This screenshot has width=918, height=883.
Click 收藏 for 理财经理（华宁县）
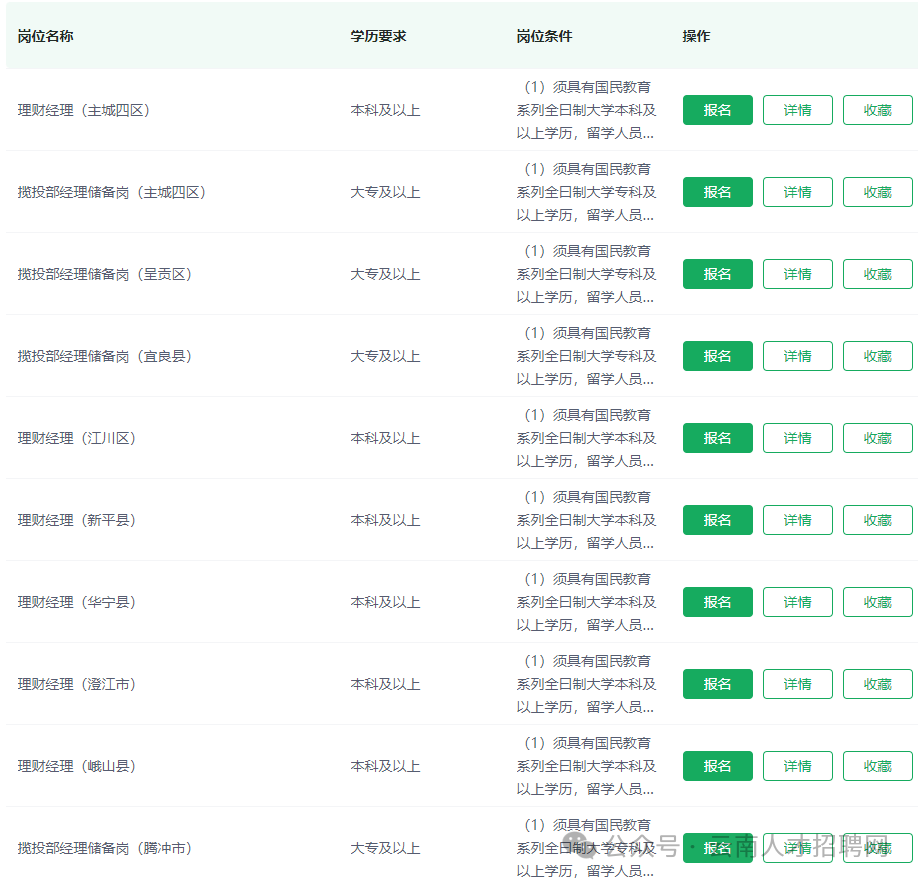878,602
